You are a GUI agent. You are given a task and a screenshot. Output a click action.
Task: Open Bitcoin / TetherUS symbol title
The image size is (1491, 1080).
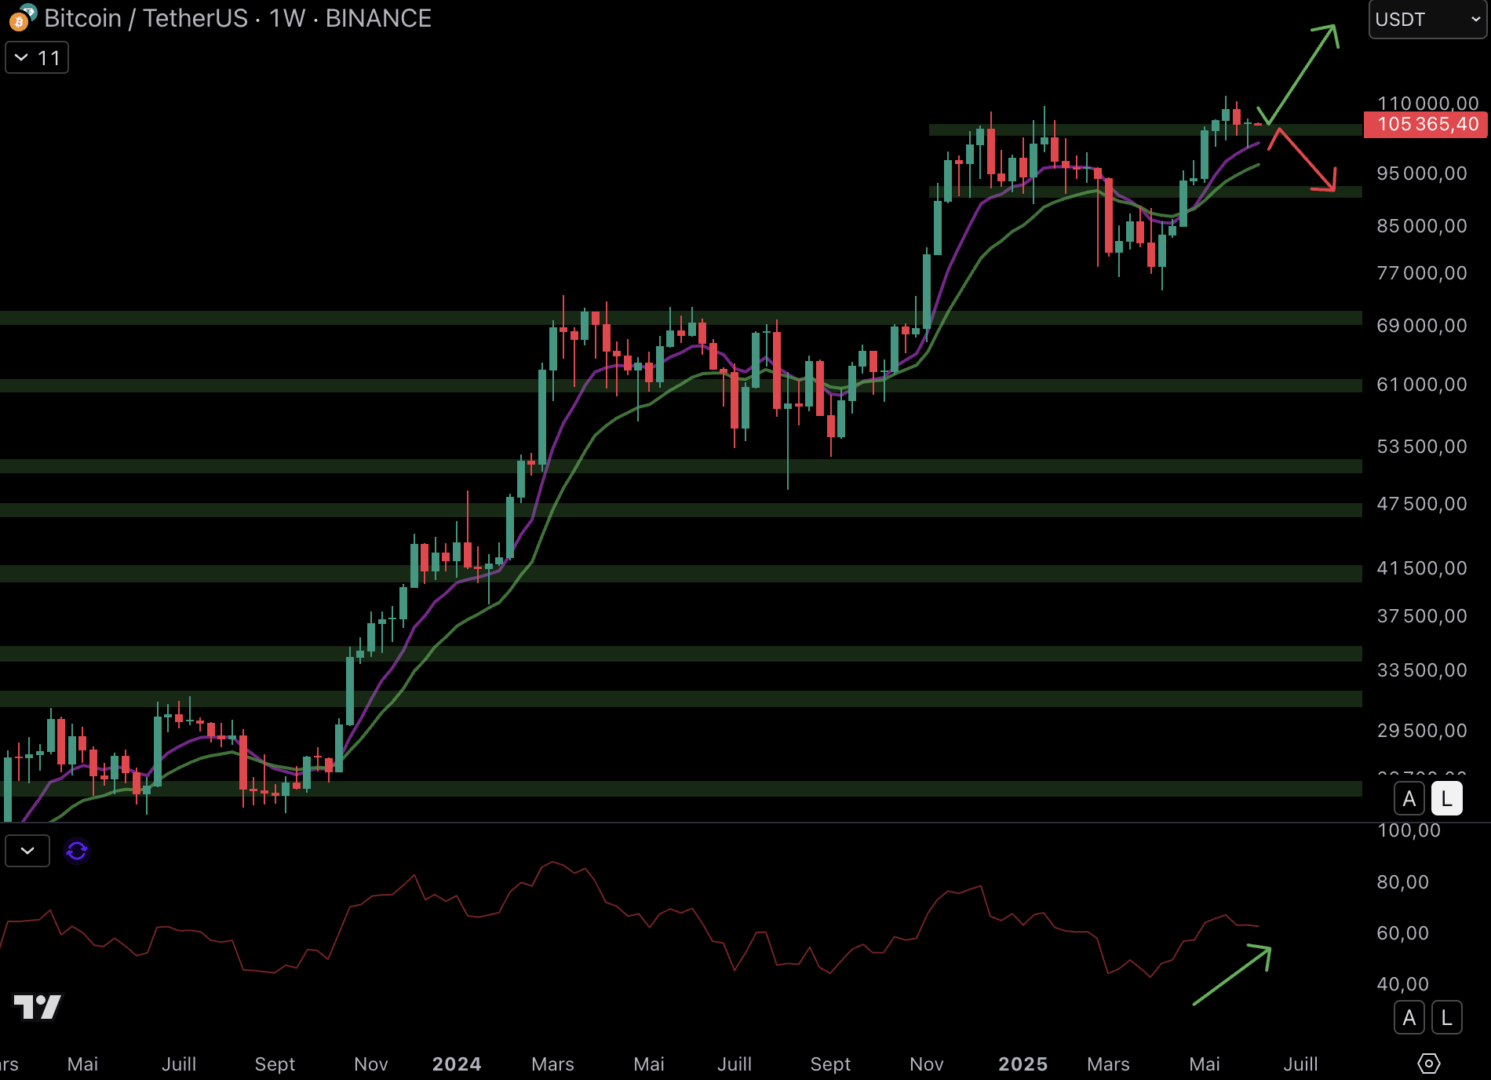click(146, 18)
